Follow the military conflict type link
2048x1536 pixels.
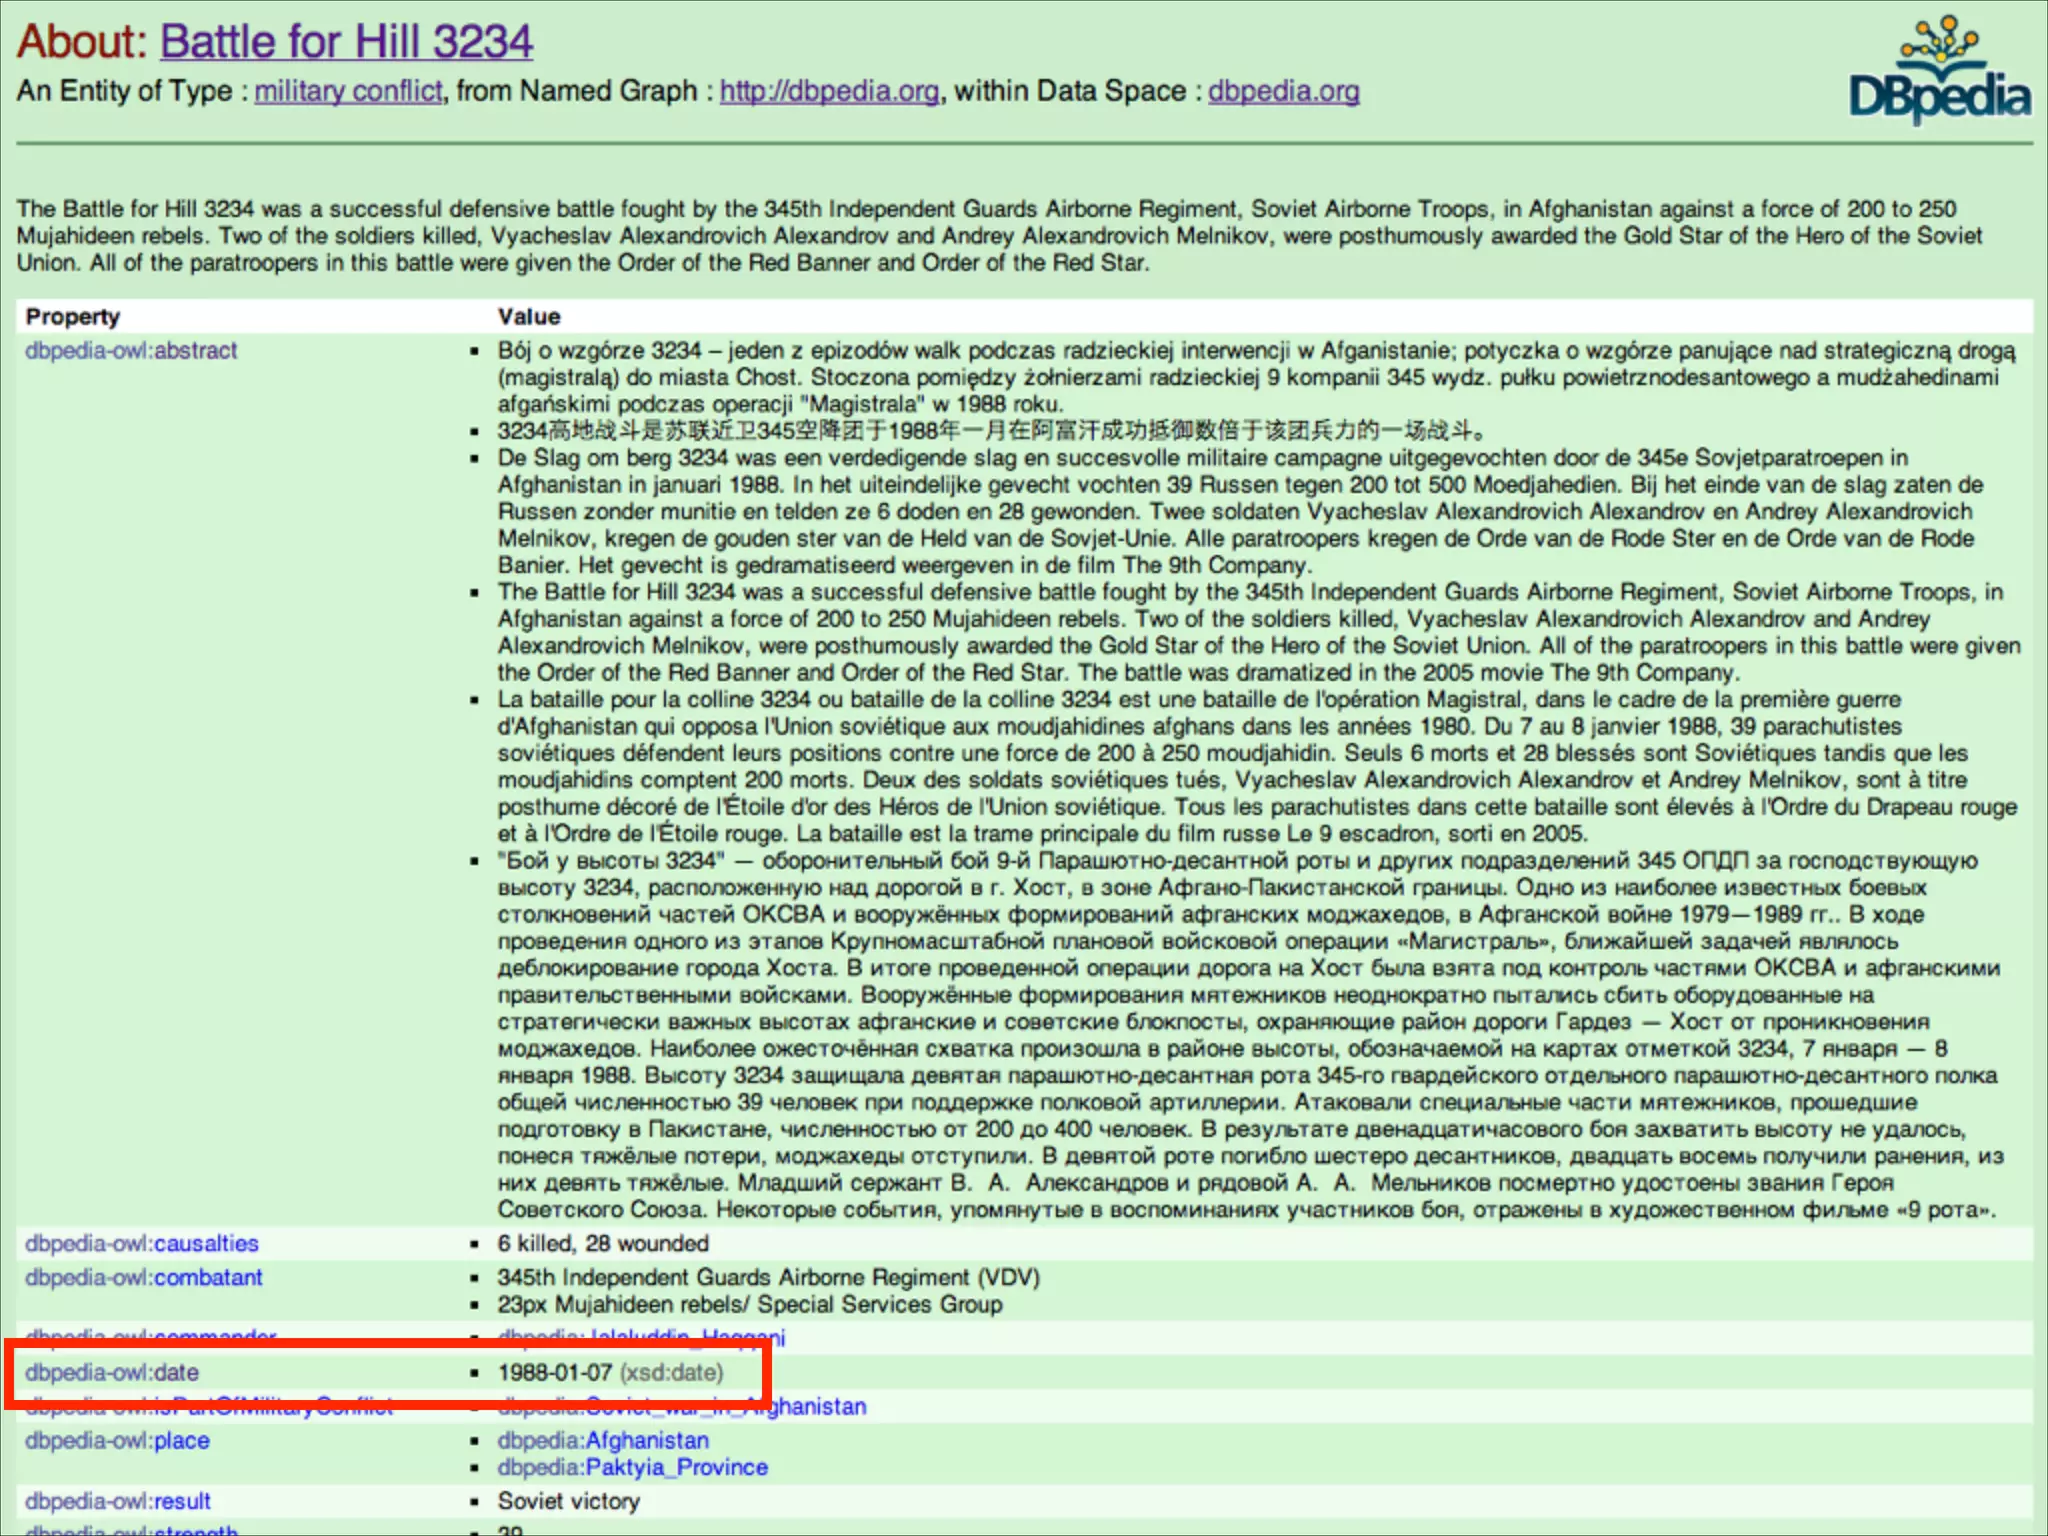[348, 91]
